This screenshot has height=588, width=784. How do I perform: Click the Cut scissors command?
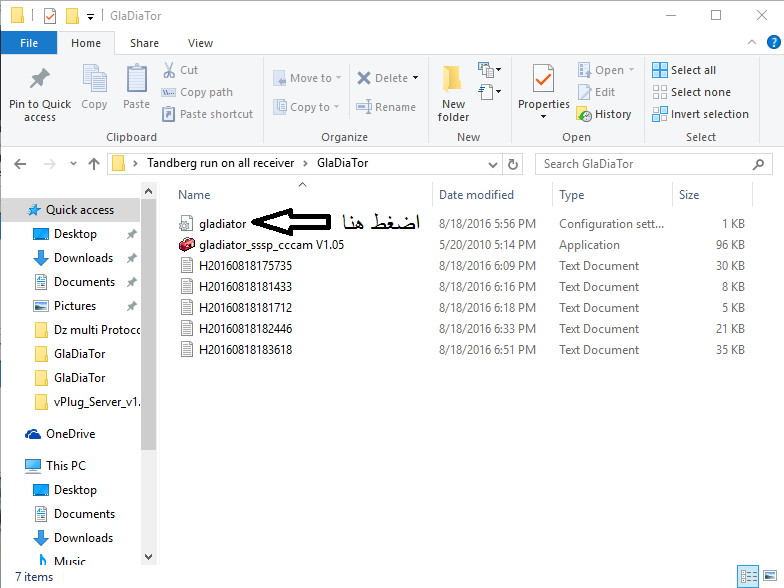[180, 70]
